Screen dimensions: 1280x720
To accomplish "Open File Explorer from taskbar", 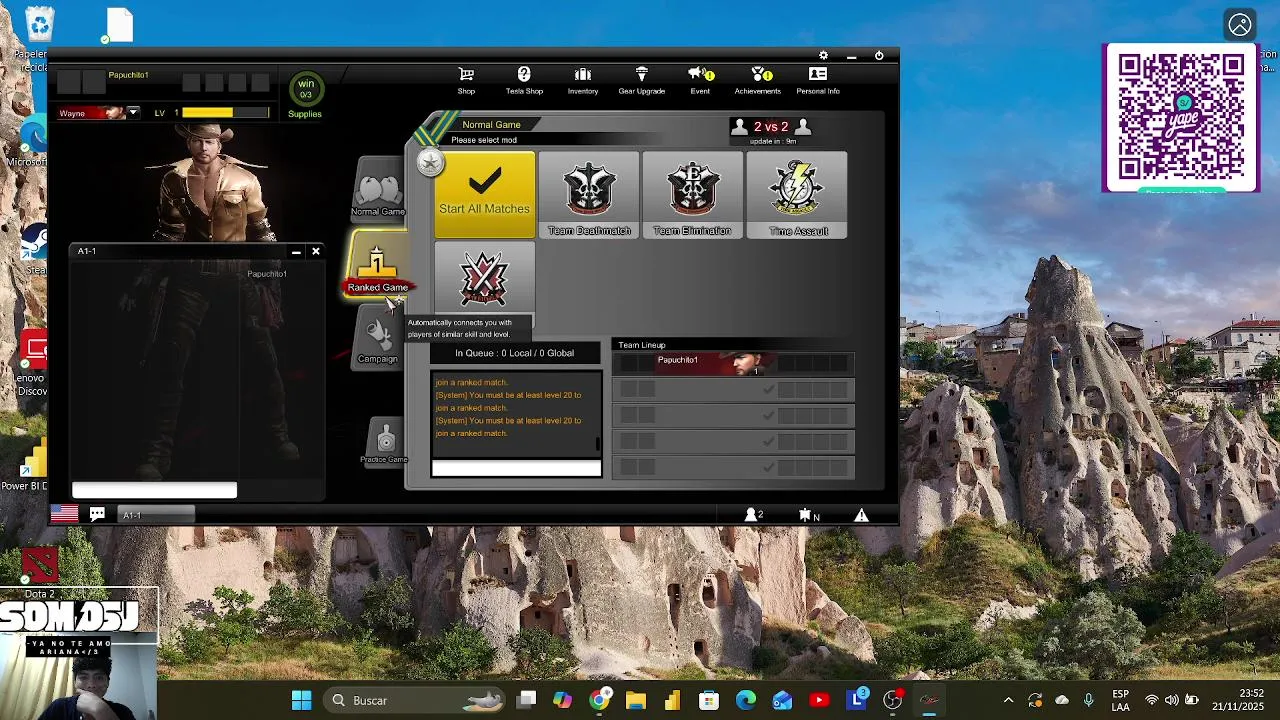I will [635, 700].
